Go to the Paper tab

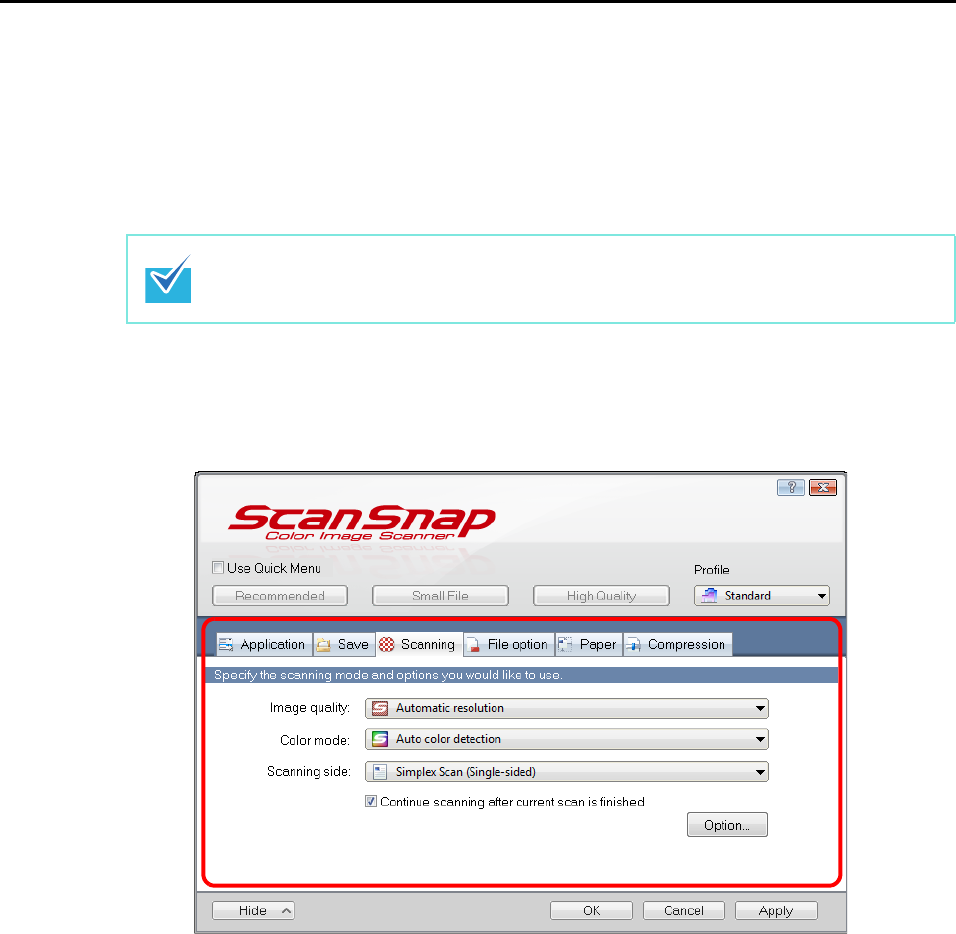pos(588,644)
